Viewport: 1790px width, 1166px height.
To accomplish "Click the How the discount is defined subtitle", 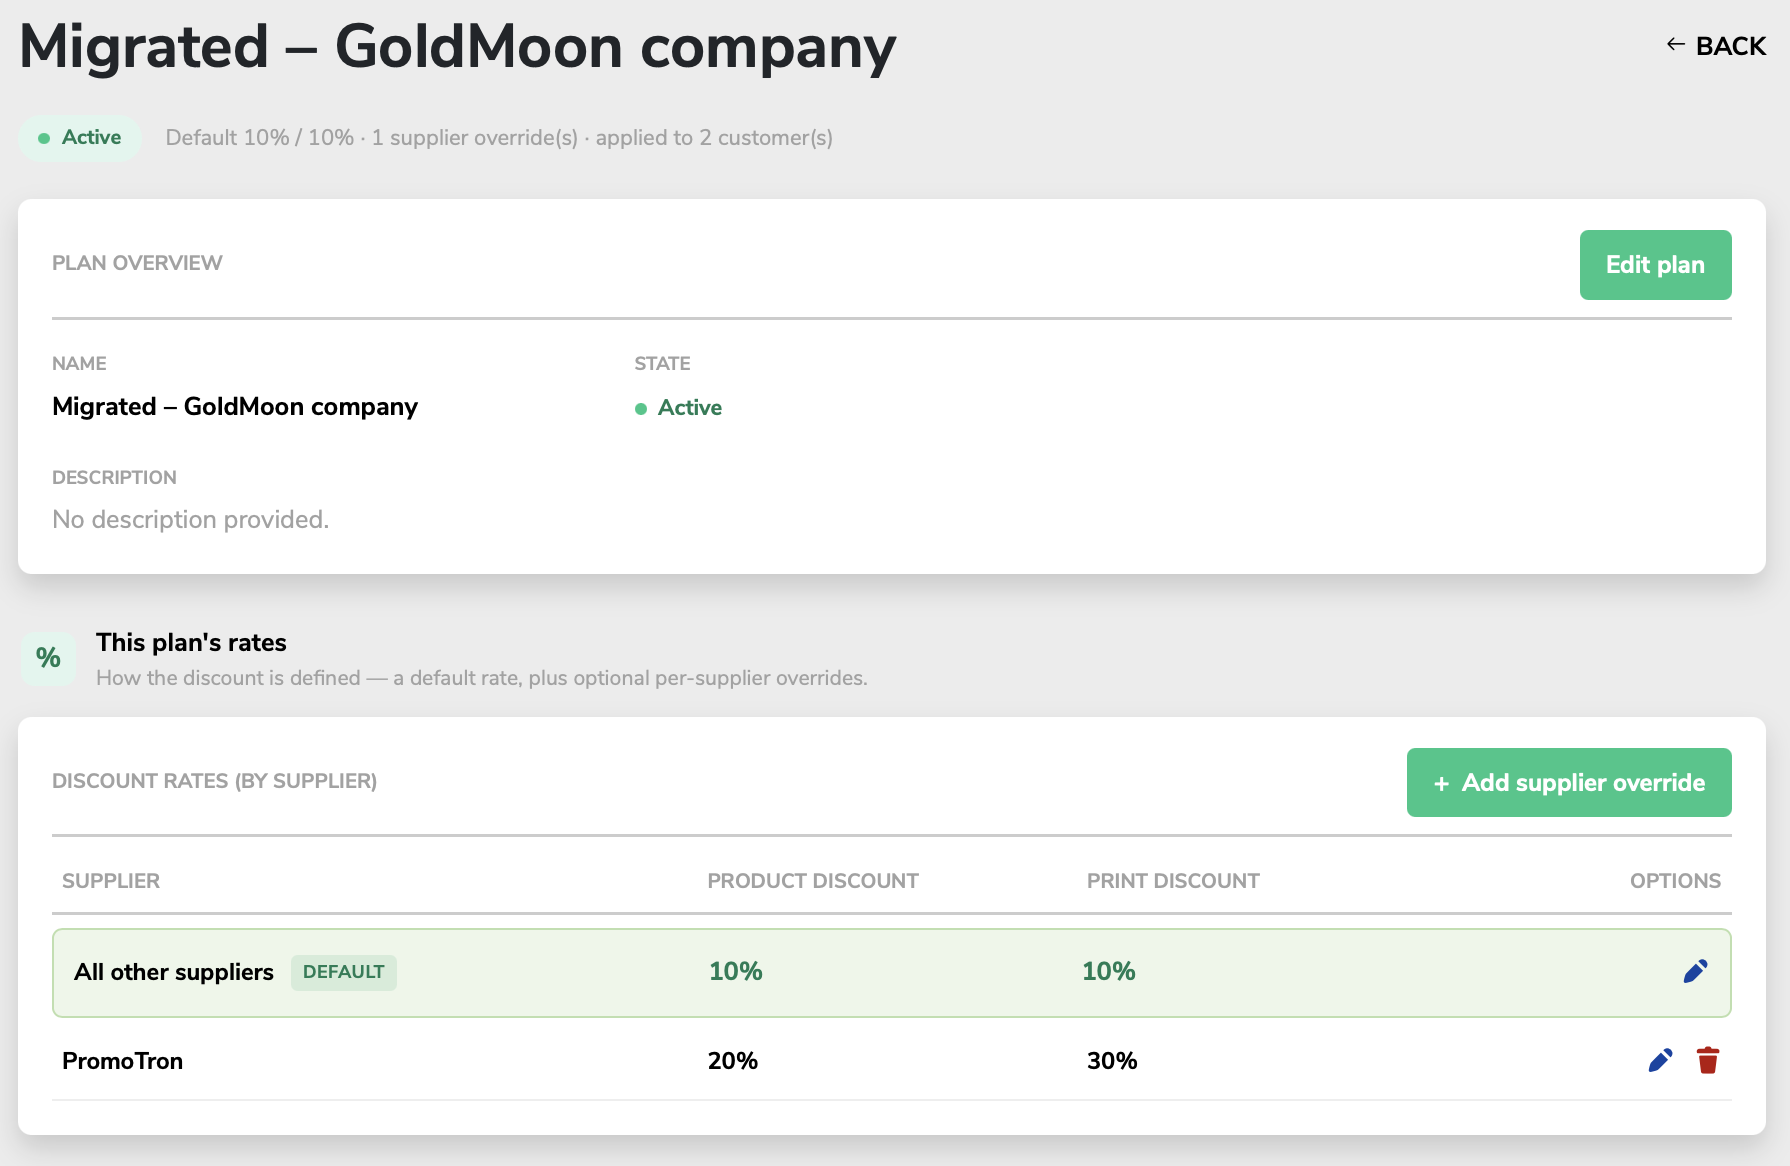I will coord(481,678).
